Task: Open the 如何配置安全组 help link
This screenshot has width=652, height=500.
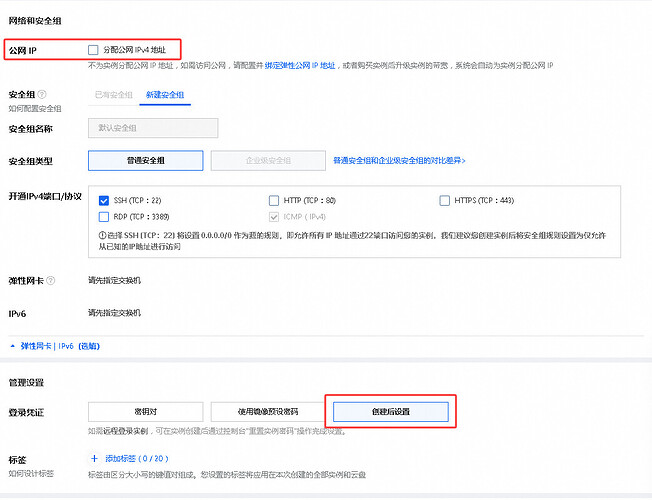Action: point(35,109)
